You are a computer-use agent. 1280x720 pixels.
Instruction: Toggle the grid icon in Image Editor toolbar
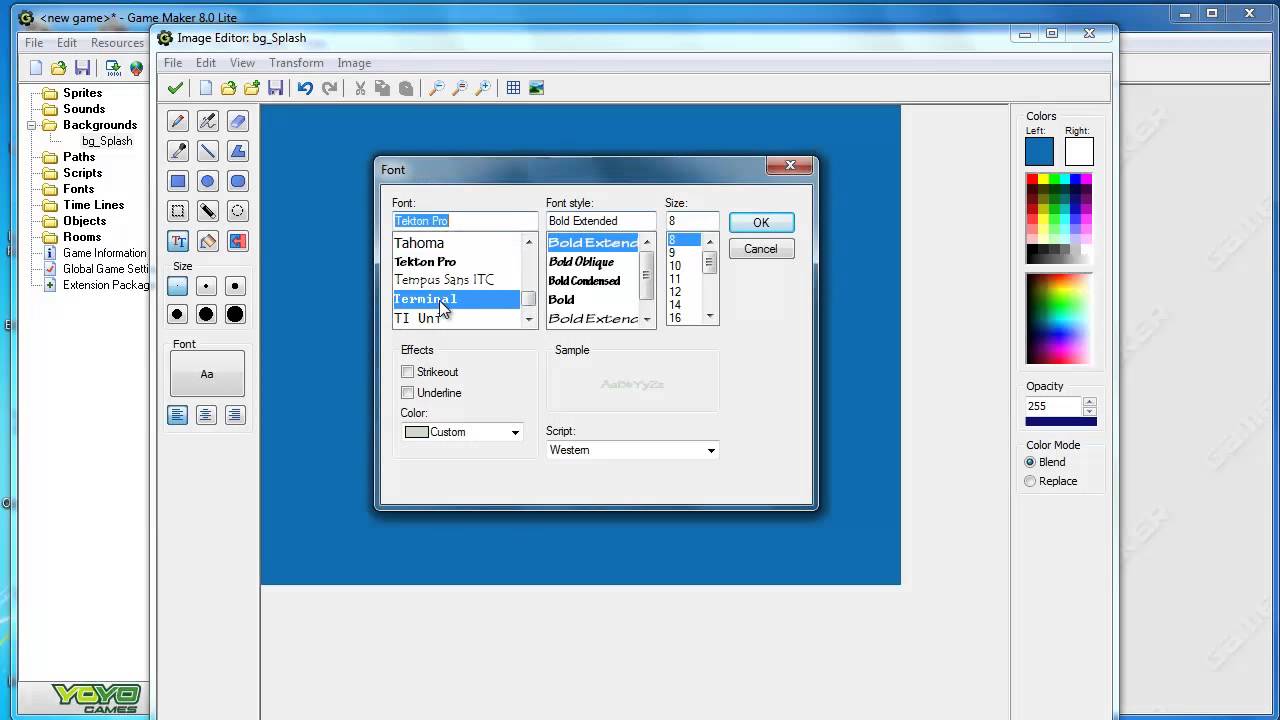point(513,88)
